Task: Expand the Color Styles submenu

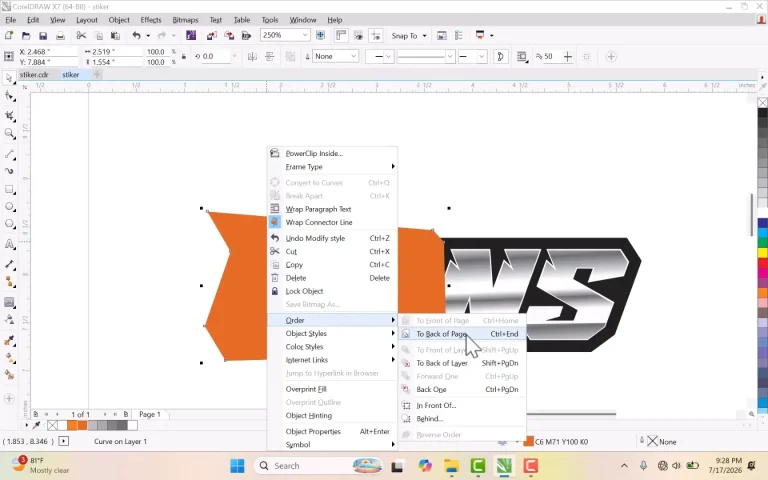Action: pyautogui.click(x=332, y=346)
